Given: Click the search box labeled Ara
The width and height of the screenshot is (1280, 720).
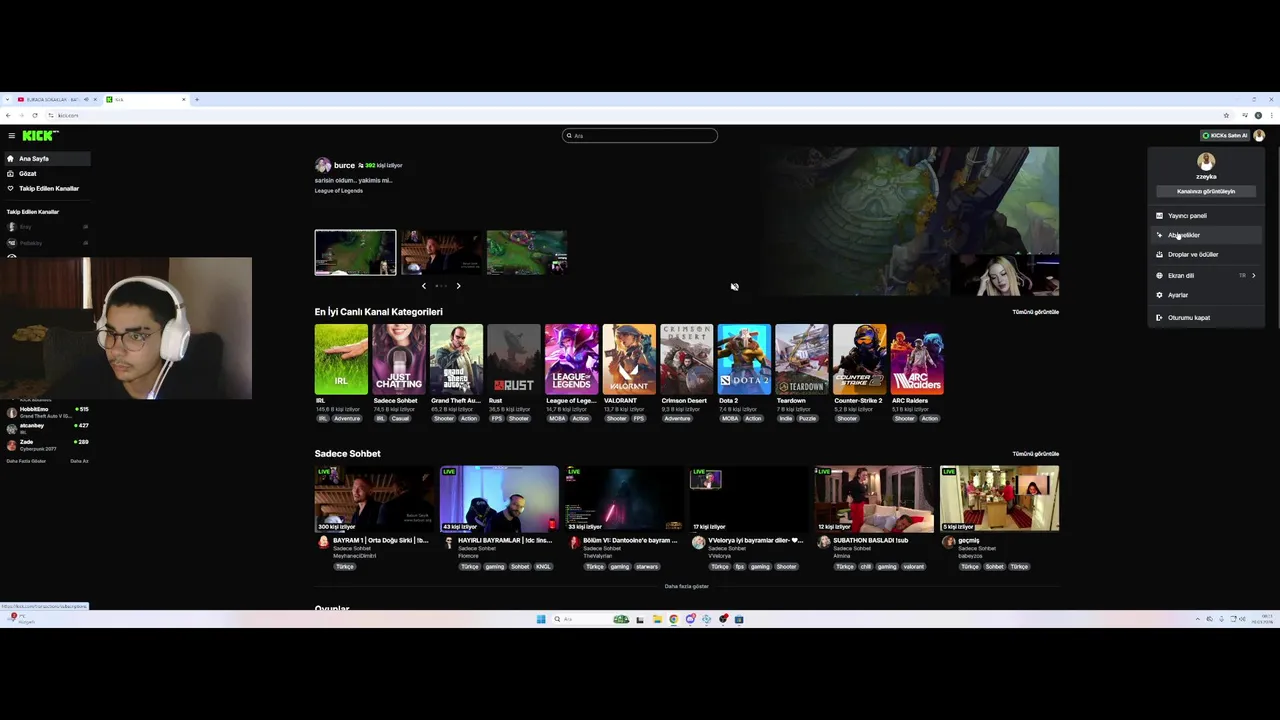Looking at the screenshot, I should coord(640,135).
